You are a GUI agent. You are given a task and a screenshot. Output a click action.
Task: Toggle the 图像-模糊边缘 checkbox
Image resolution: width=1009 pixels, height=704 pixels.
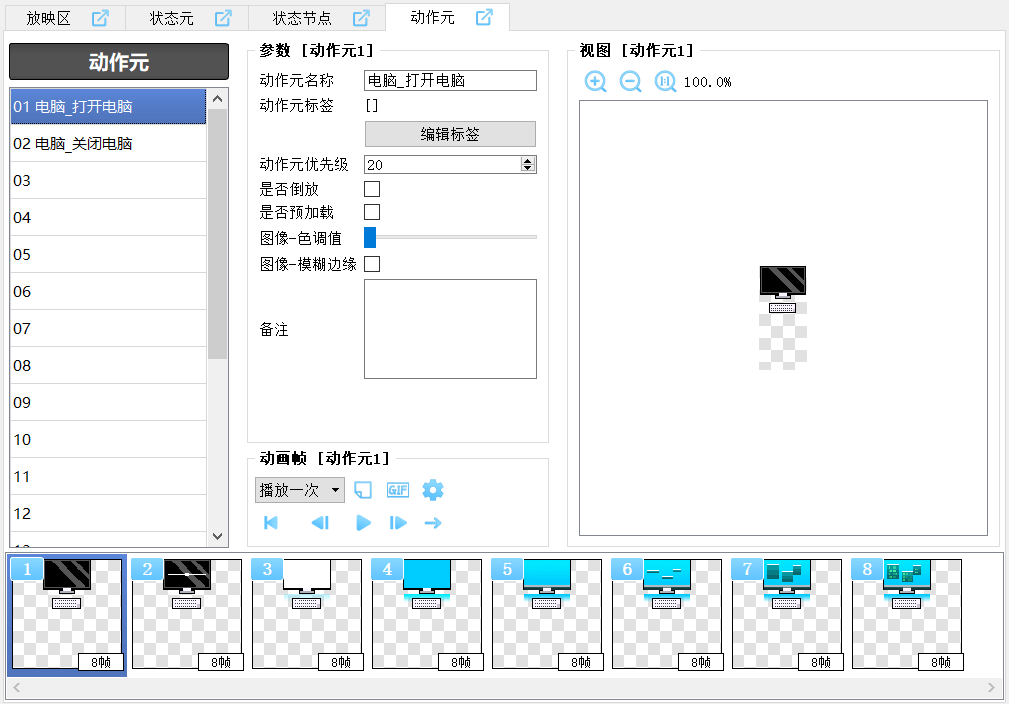click(372, 264)
